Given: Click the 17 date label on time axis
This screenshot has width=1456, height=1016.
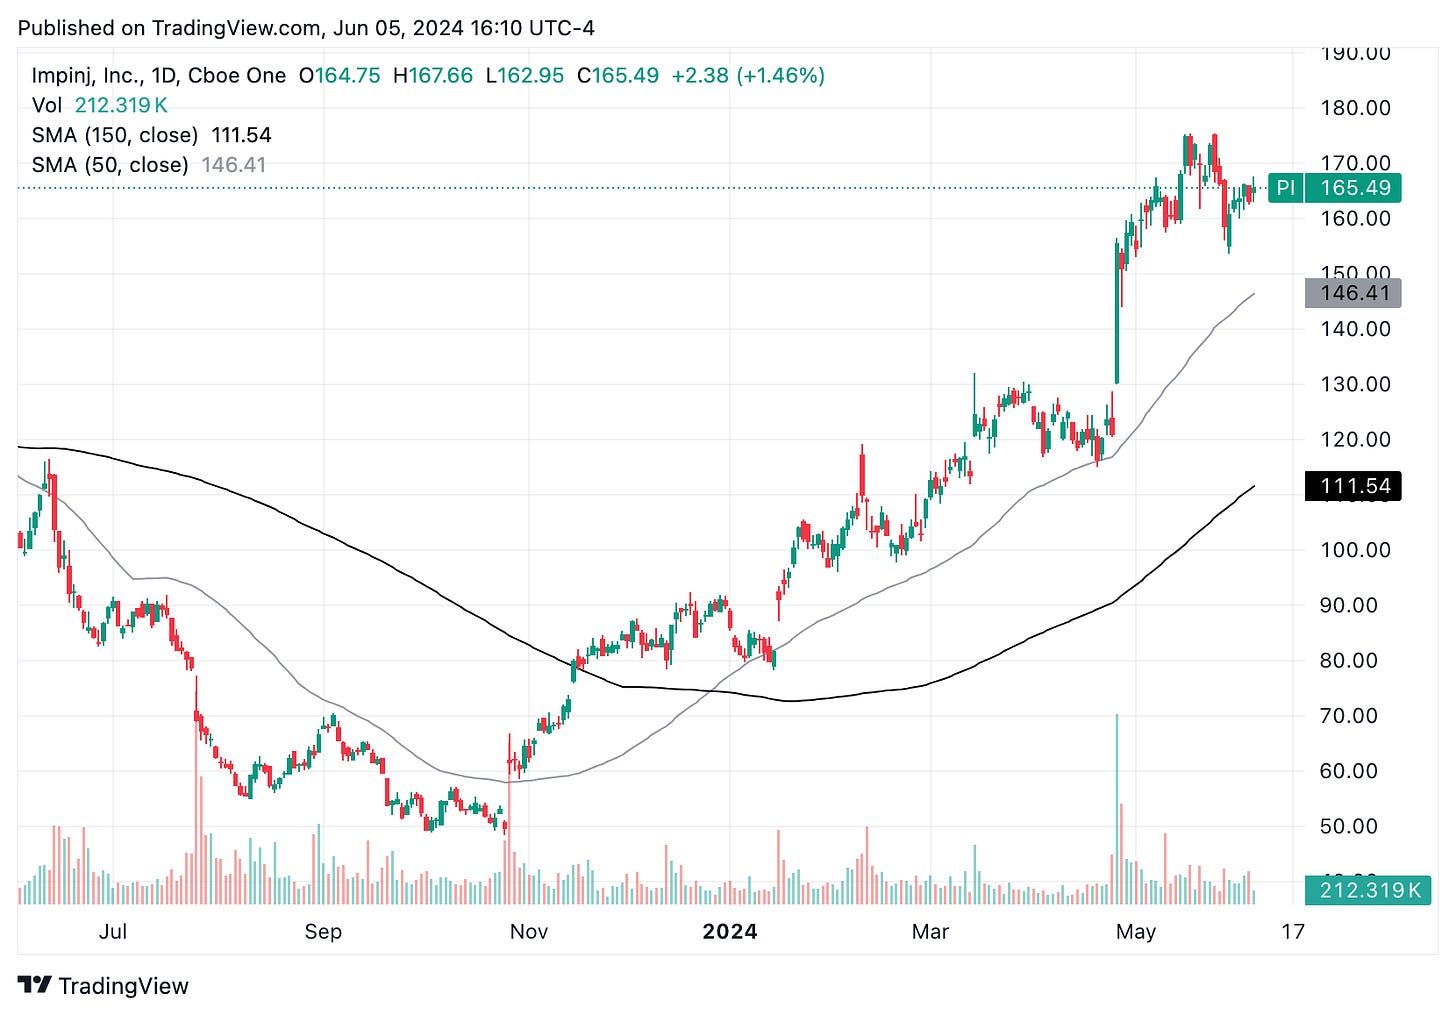Looking at the screenshot, I should click(1293, 932).
